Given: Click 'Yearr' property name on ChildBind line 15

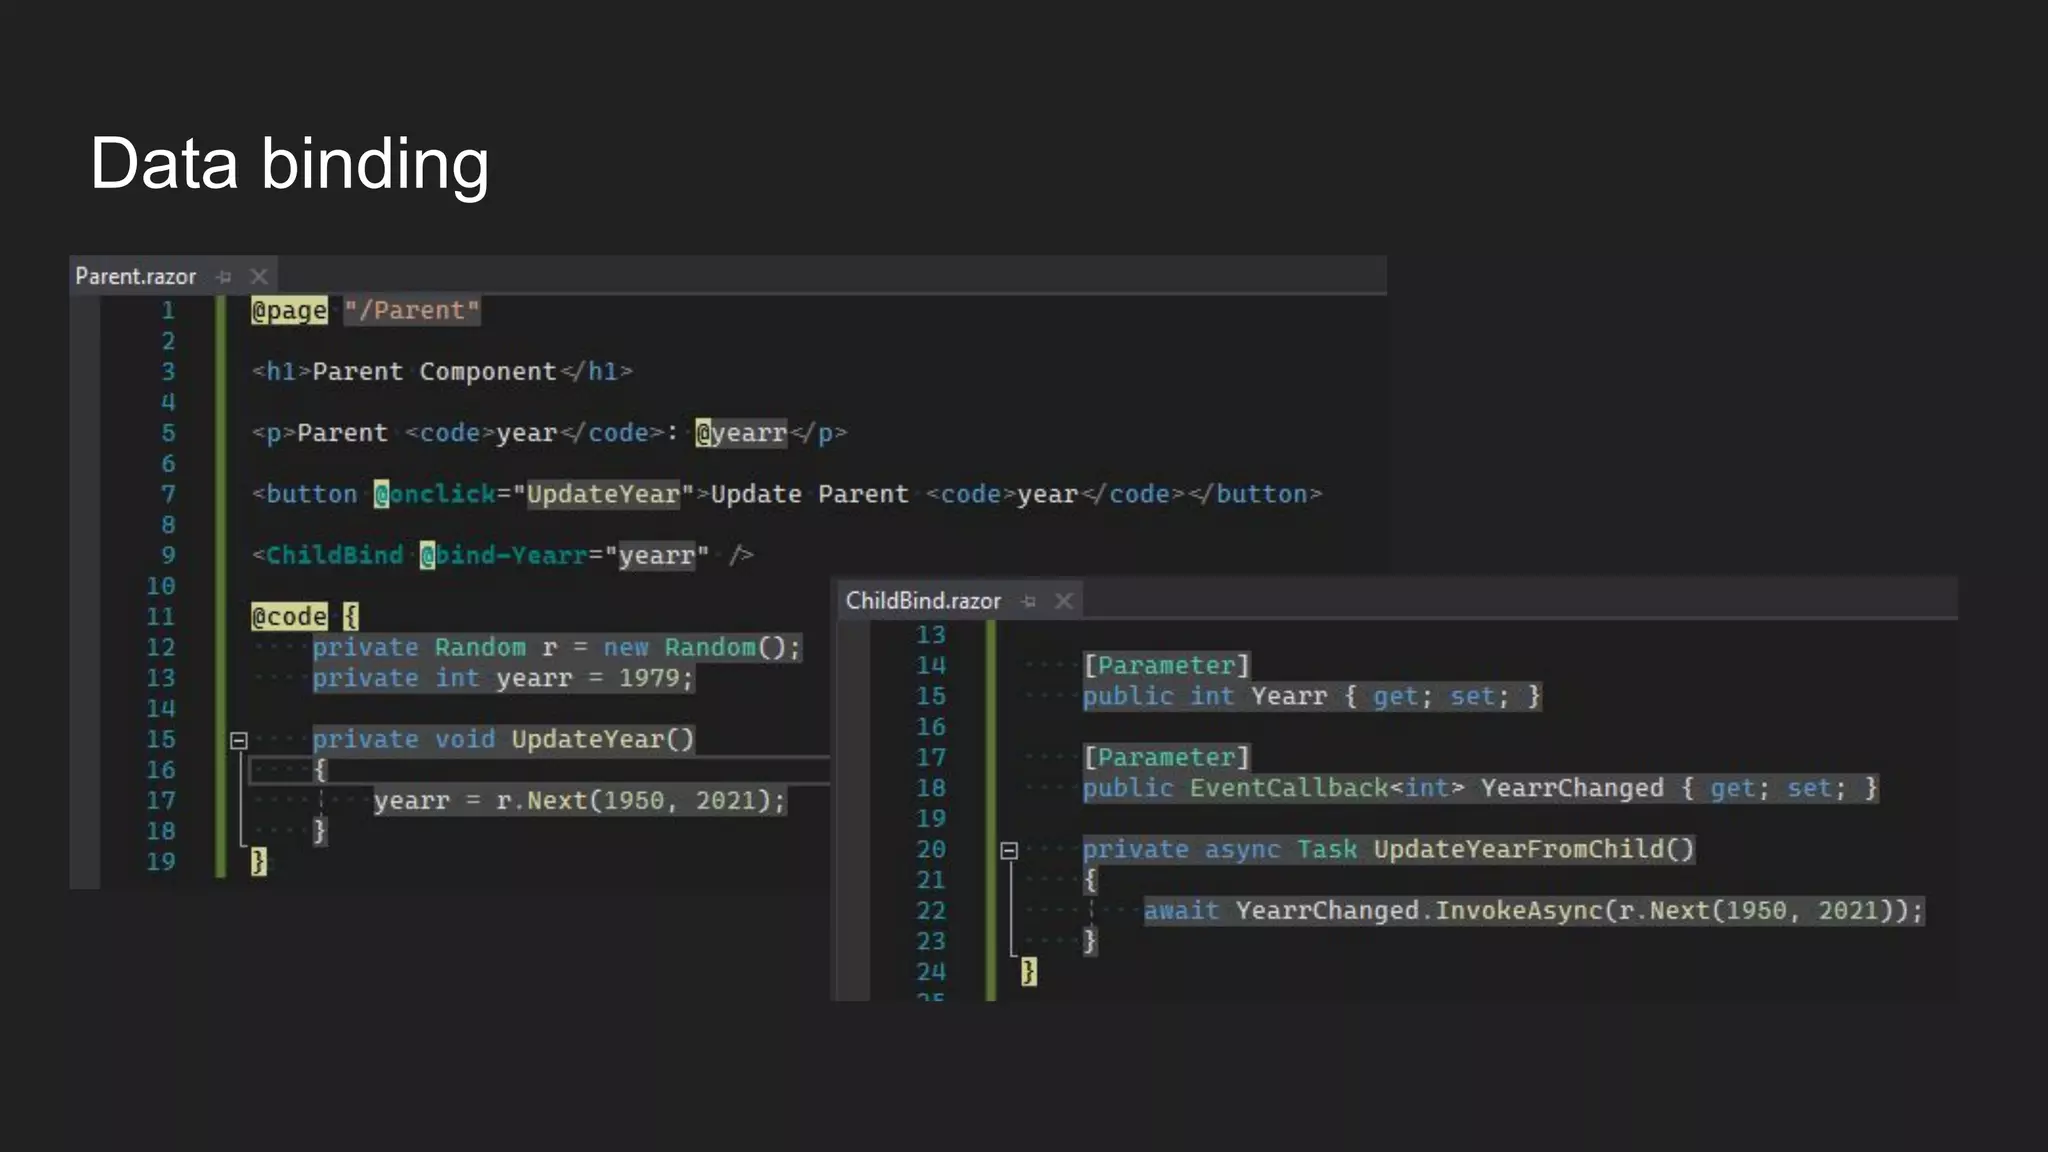Looking at the screenshot, I should 1289,696.
